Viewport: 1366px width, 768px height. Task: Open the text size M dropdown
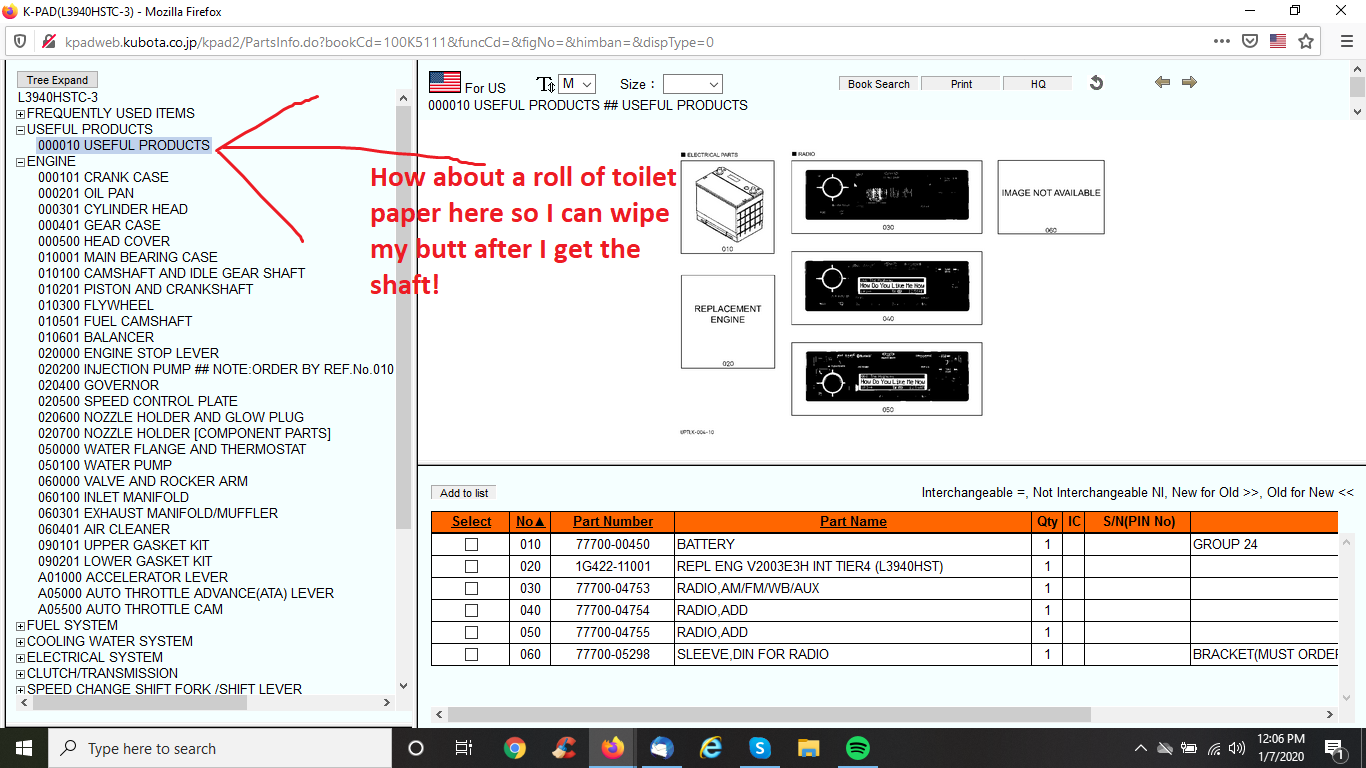(577, 84)
